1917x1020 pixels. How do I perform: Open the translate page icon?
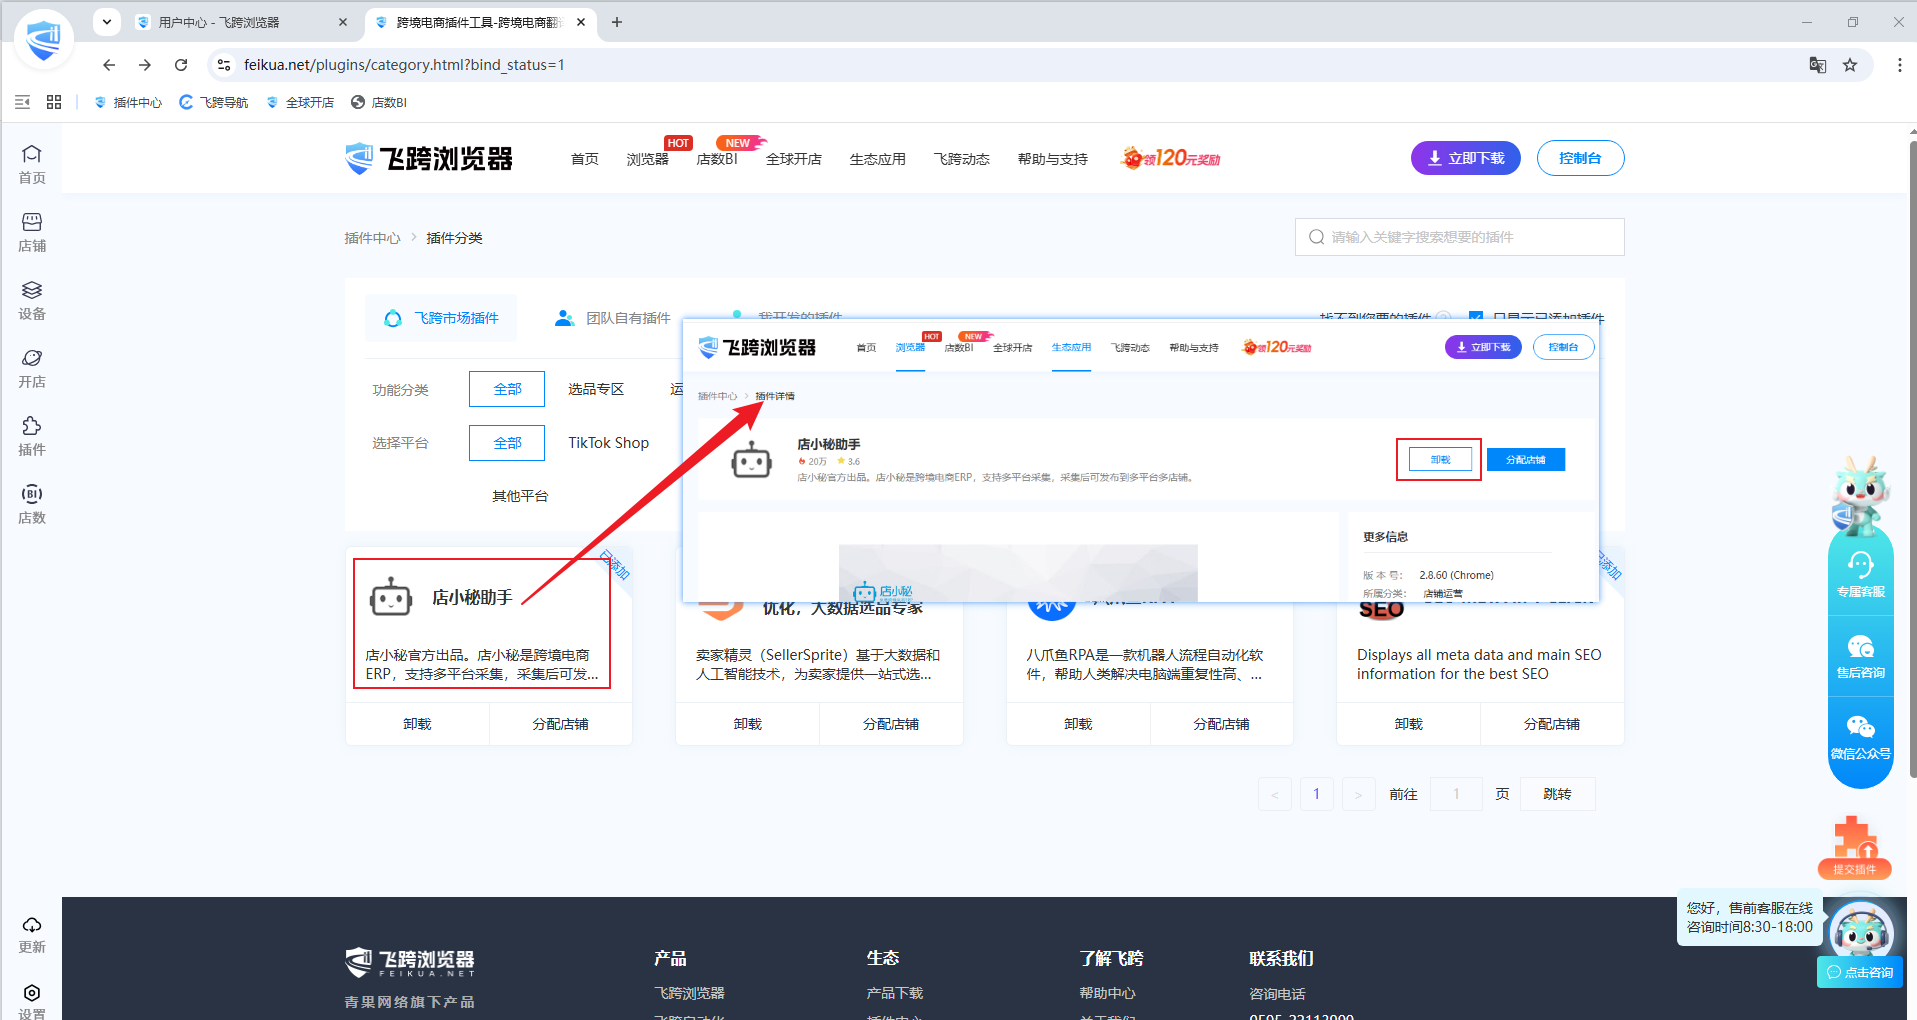click(x=1818, y=65)
